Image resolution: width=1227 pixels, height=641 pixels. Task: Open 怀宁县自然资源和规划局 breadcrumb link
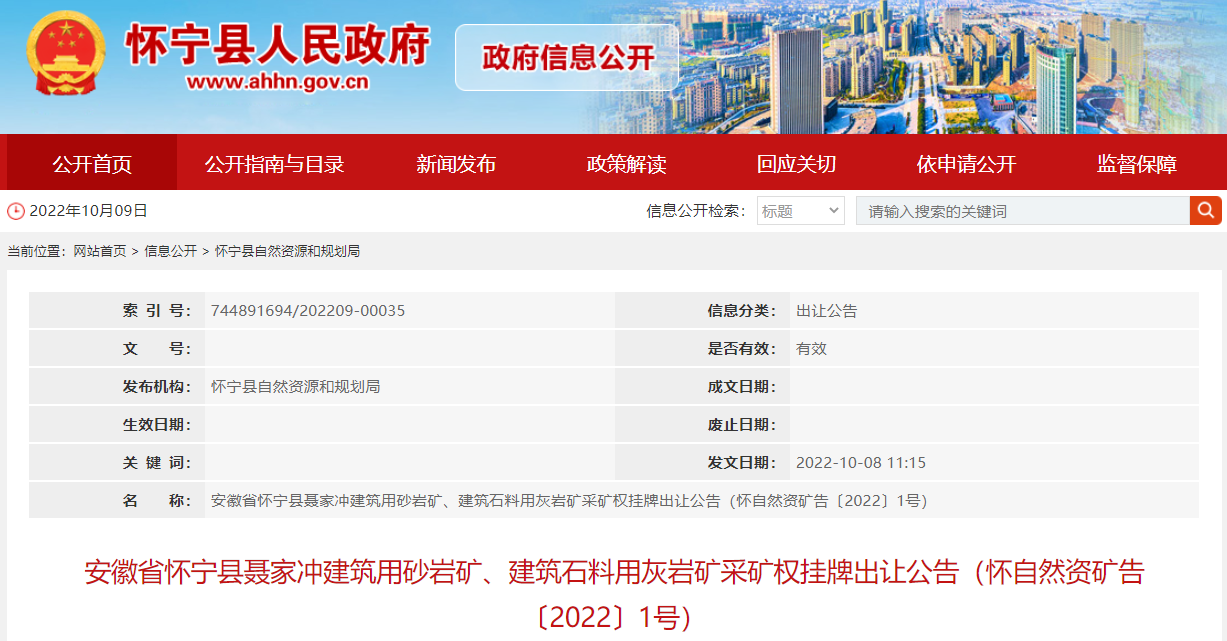(287, 251)
